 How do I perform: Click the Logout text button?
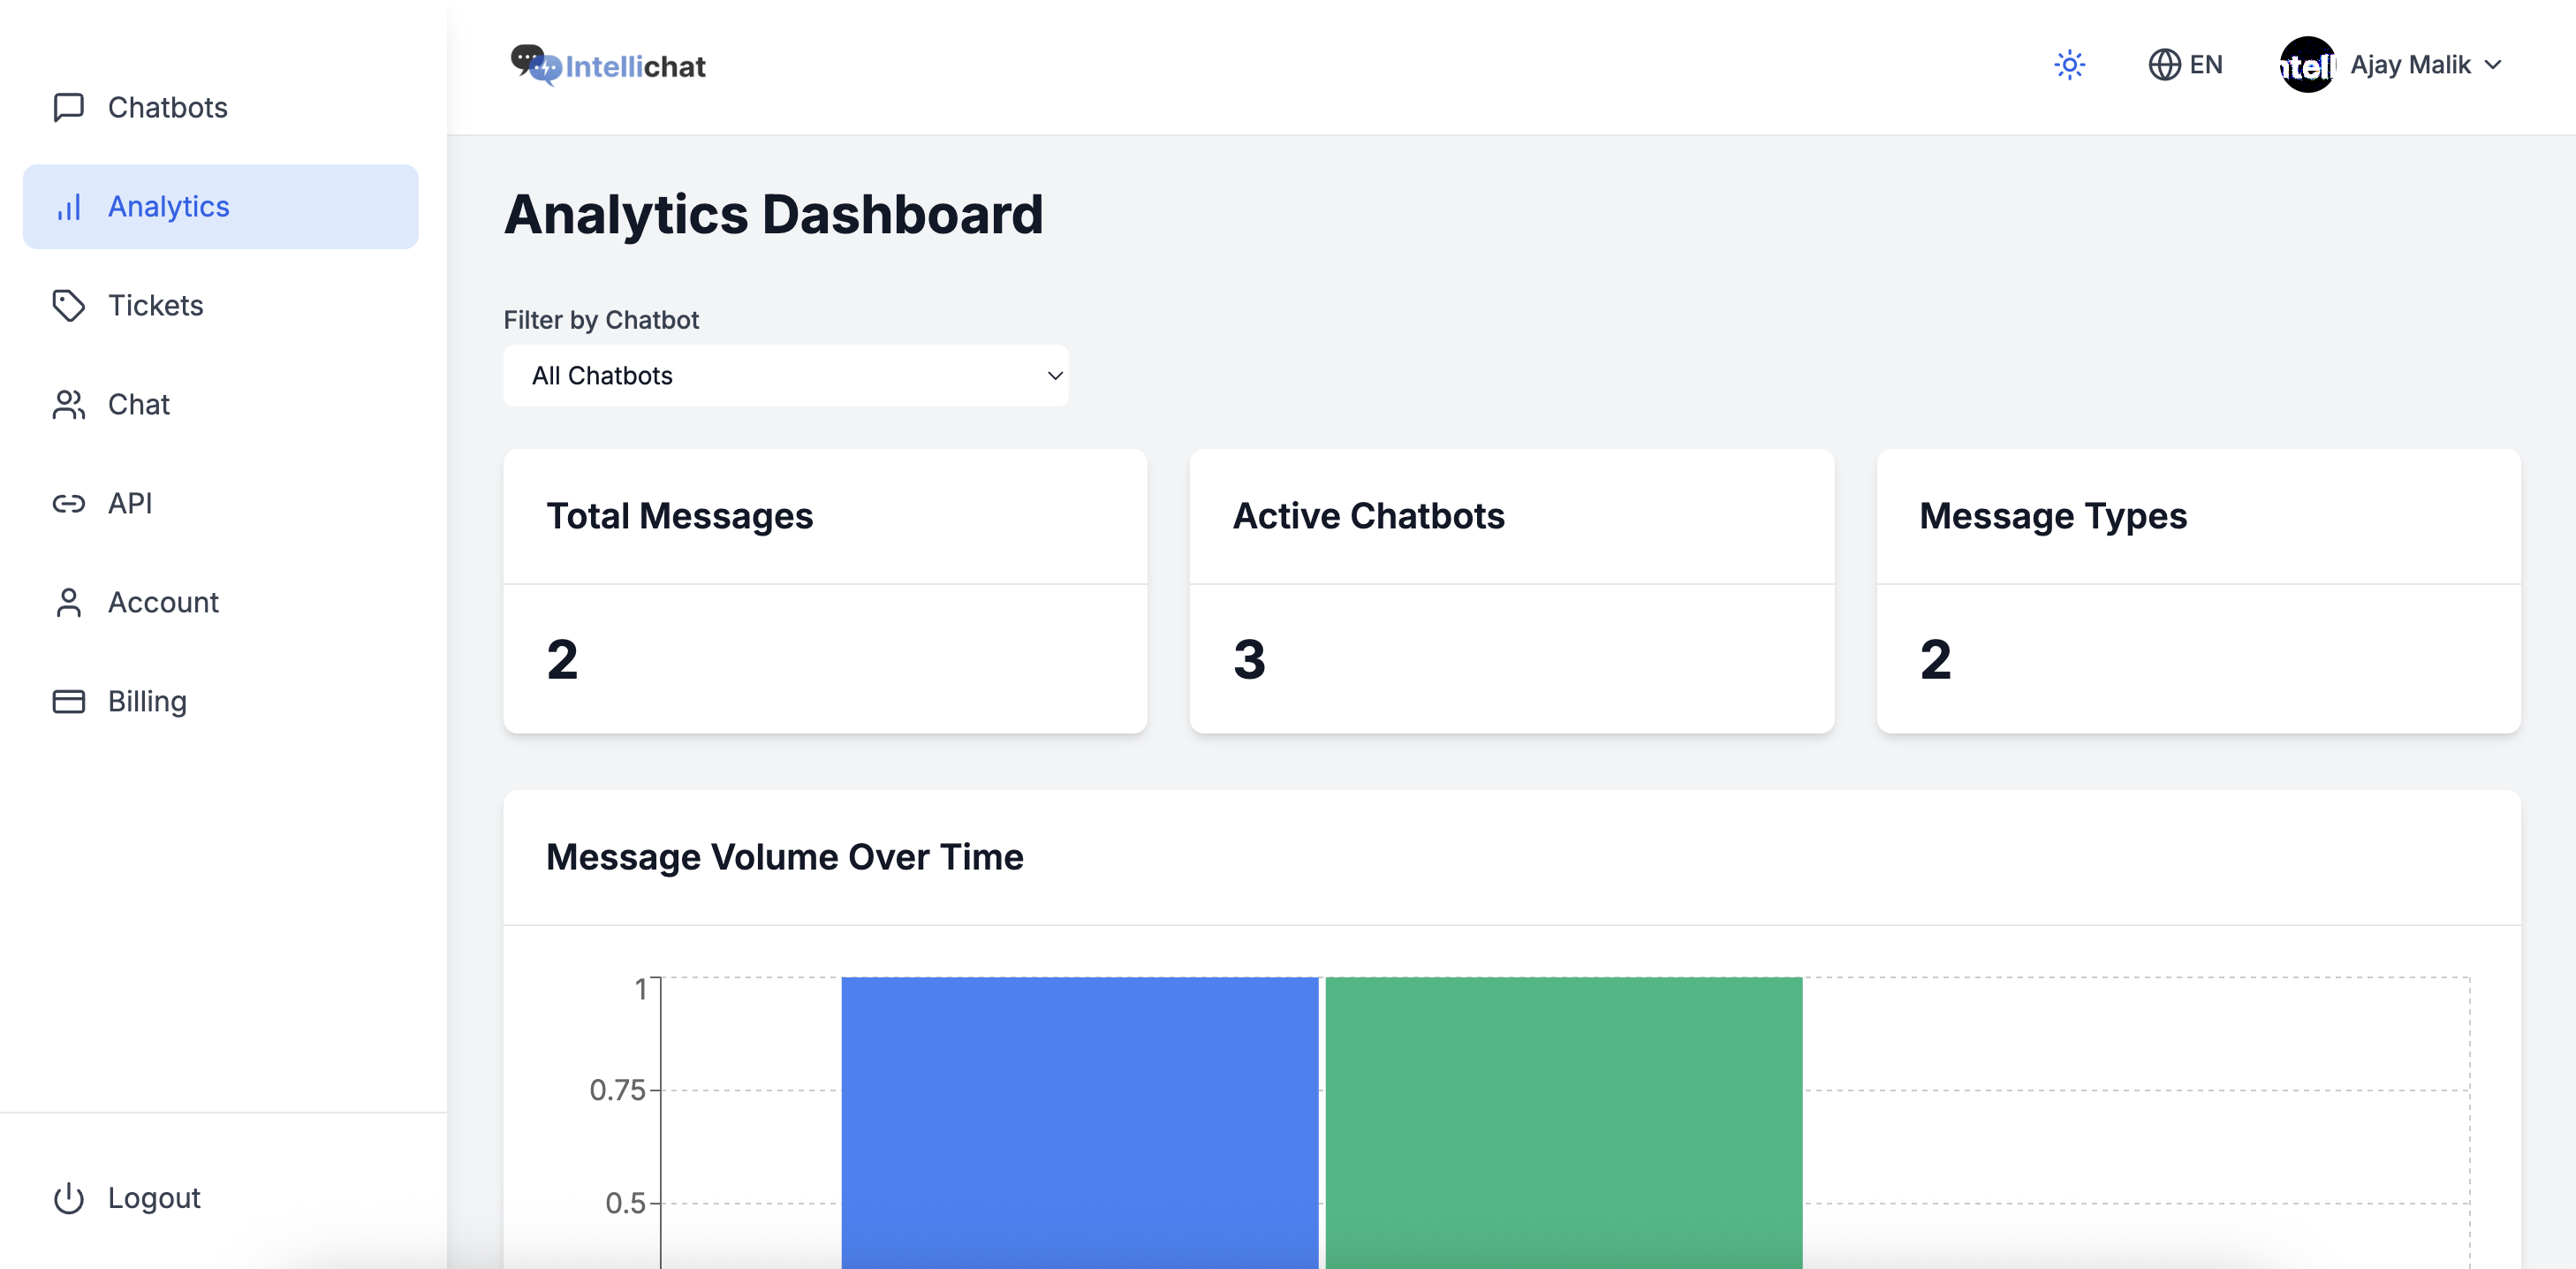pos(154,1197)
